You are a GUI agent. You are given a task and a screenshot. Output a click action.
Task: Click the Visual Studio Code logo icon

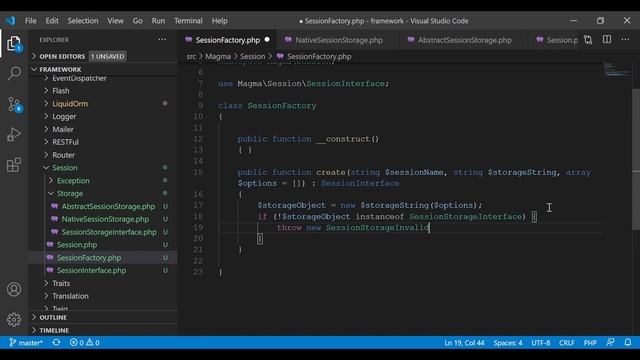[x=10, y=20]
